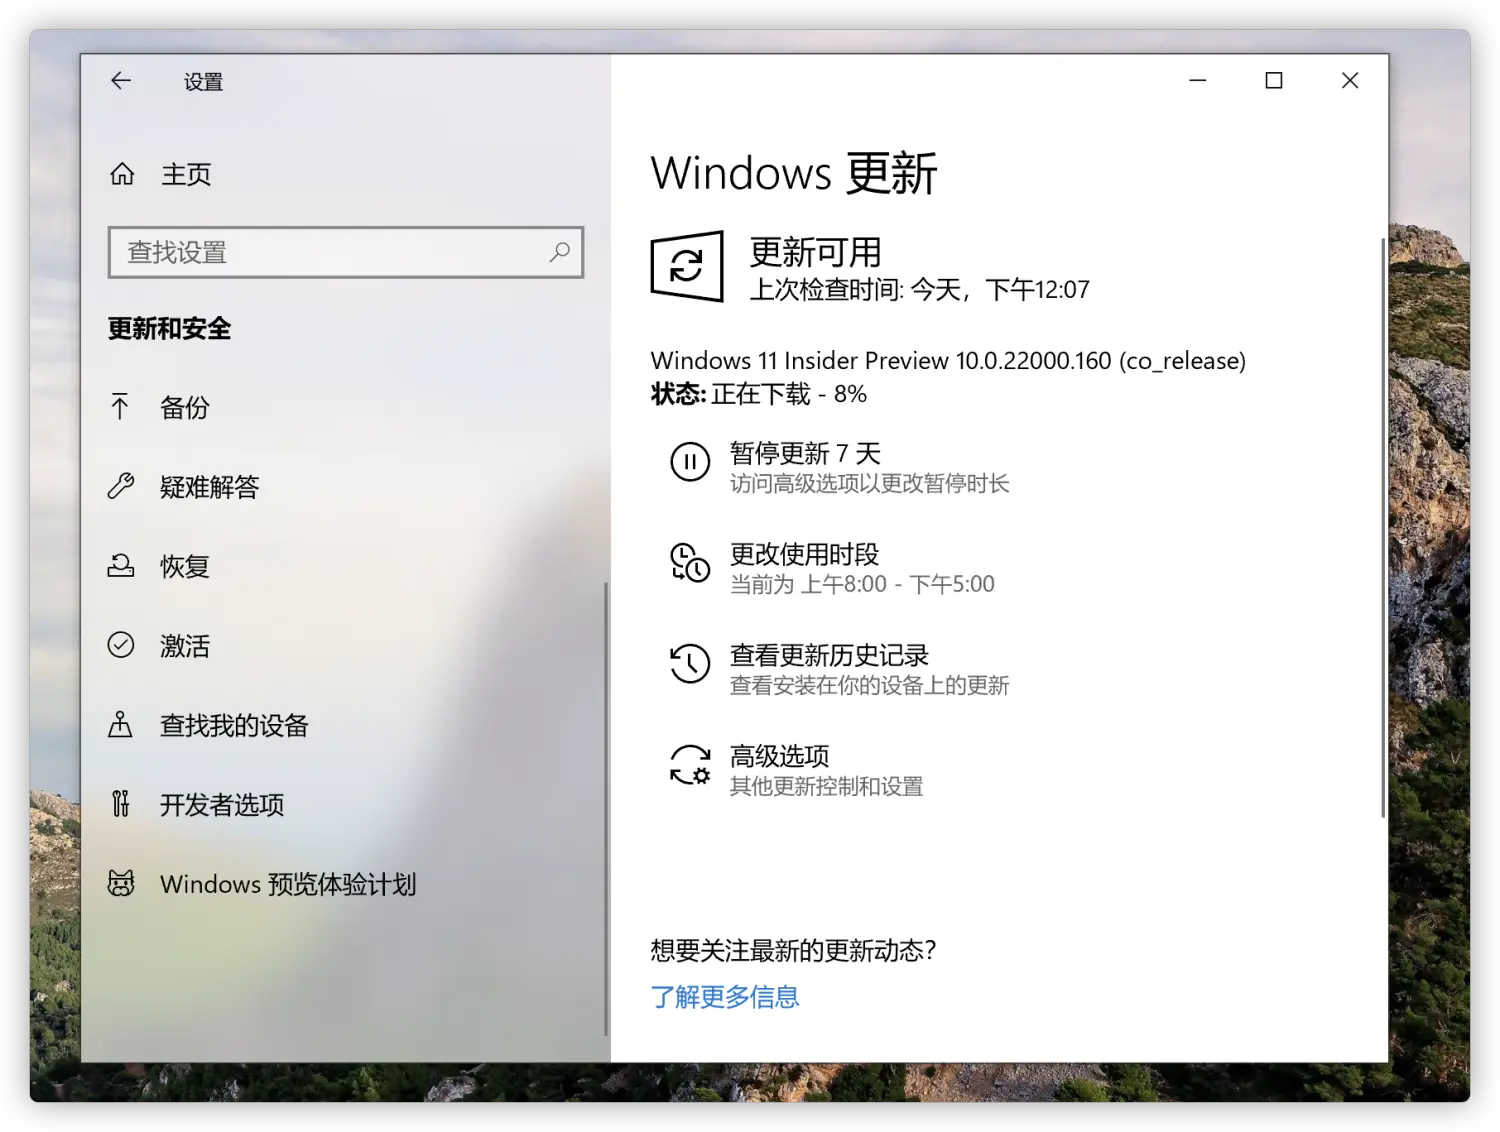Minimize the 设置 window
The height and width of the screenshot is (1132, 1500).
coord(1198,81)
